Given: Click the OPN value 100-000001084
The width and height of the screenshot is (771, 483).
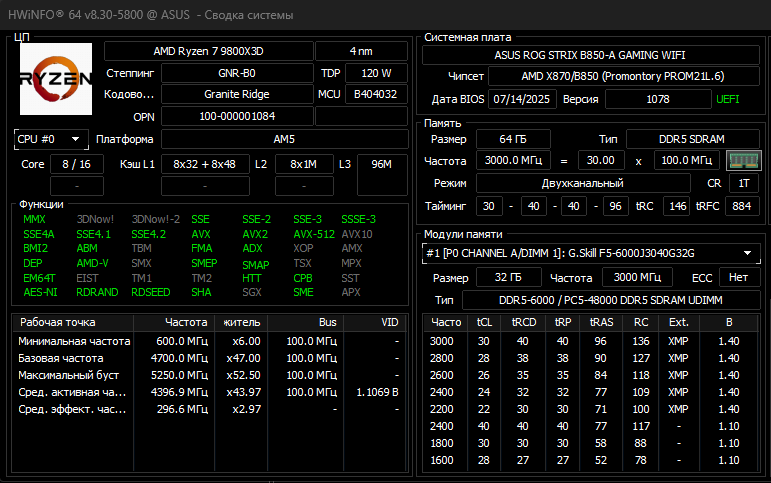Looking at the screenshot, I should [237, 117].
